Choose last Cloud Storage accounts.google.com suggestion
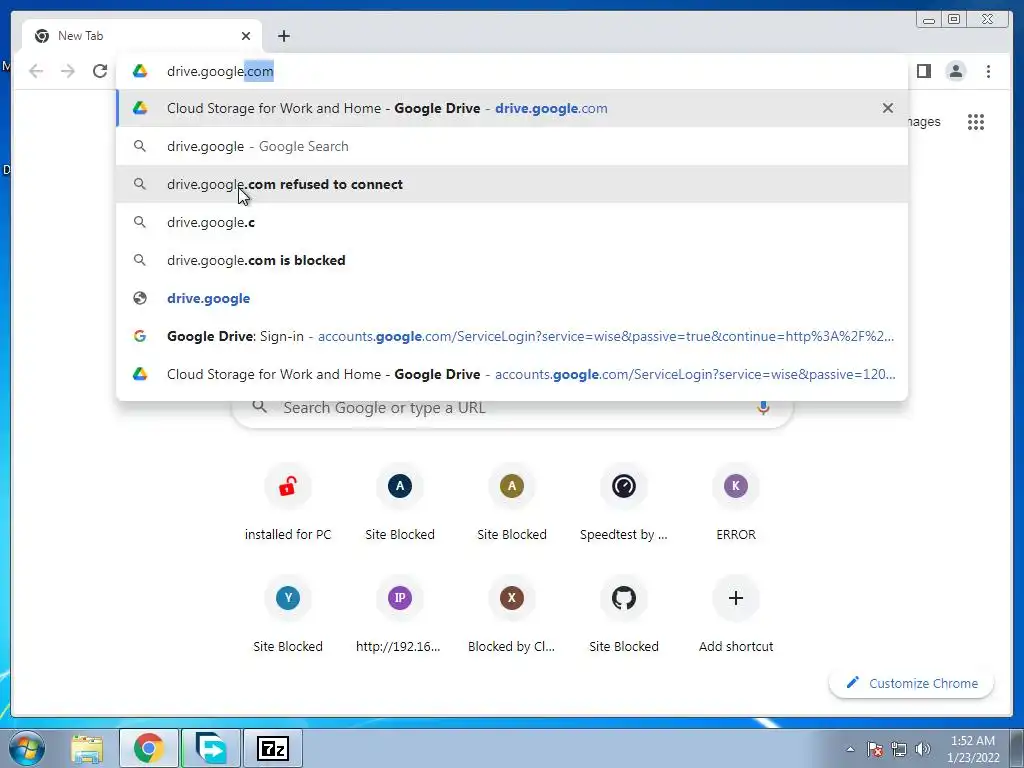This screenshot has width=1024, height=768. point(512,374)
